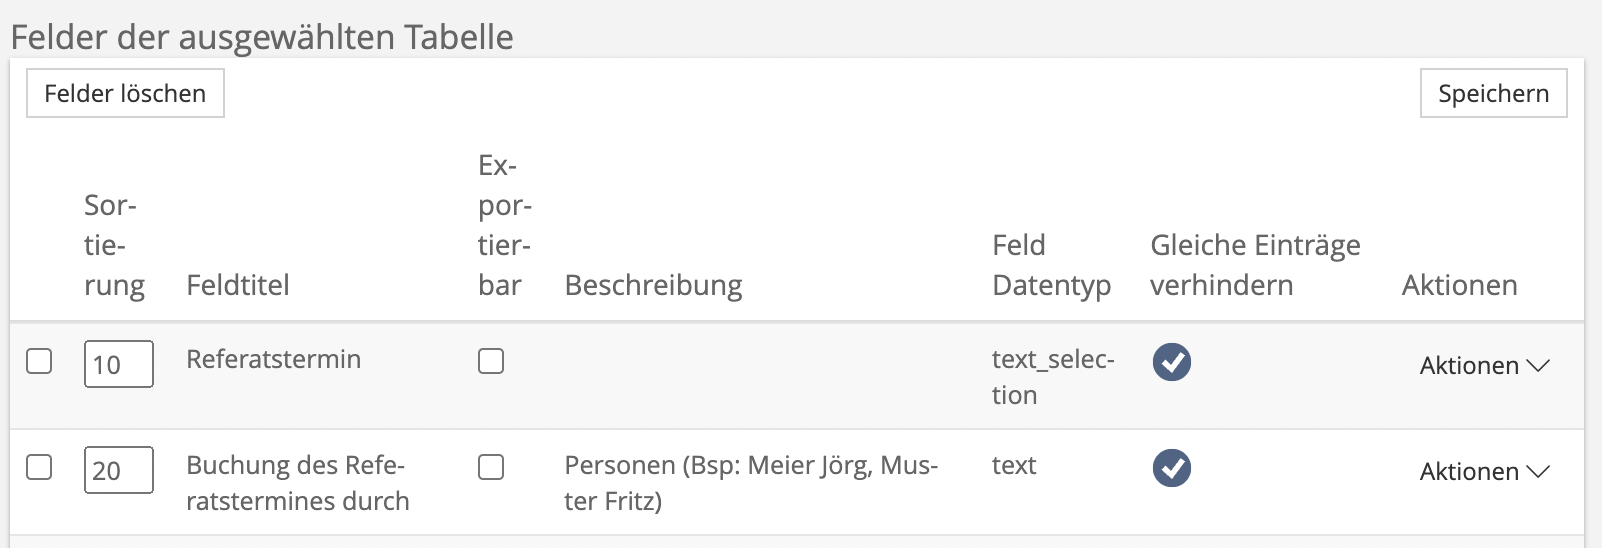
Task: Click the Exportierbar column header
Action: click(503, 225)
